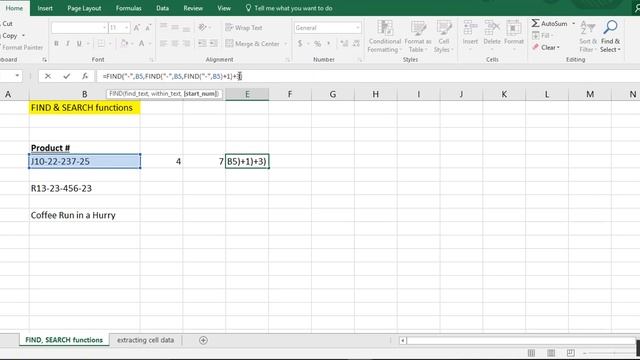Click horizontal scrollbar left arrow
The height and width of the screenshot is (360, 640).
(x=403, y=340)
